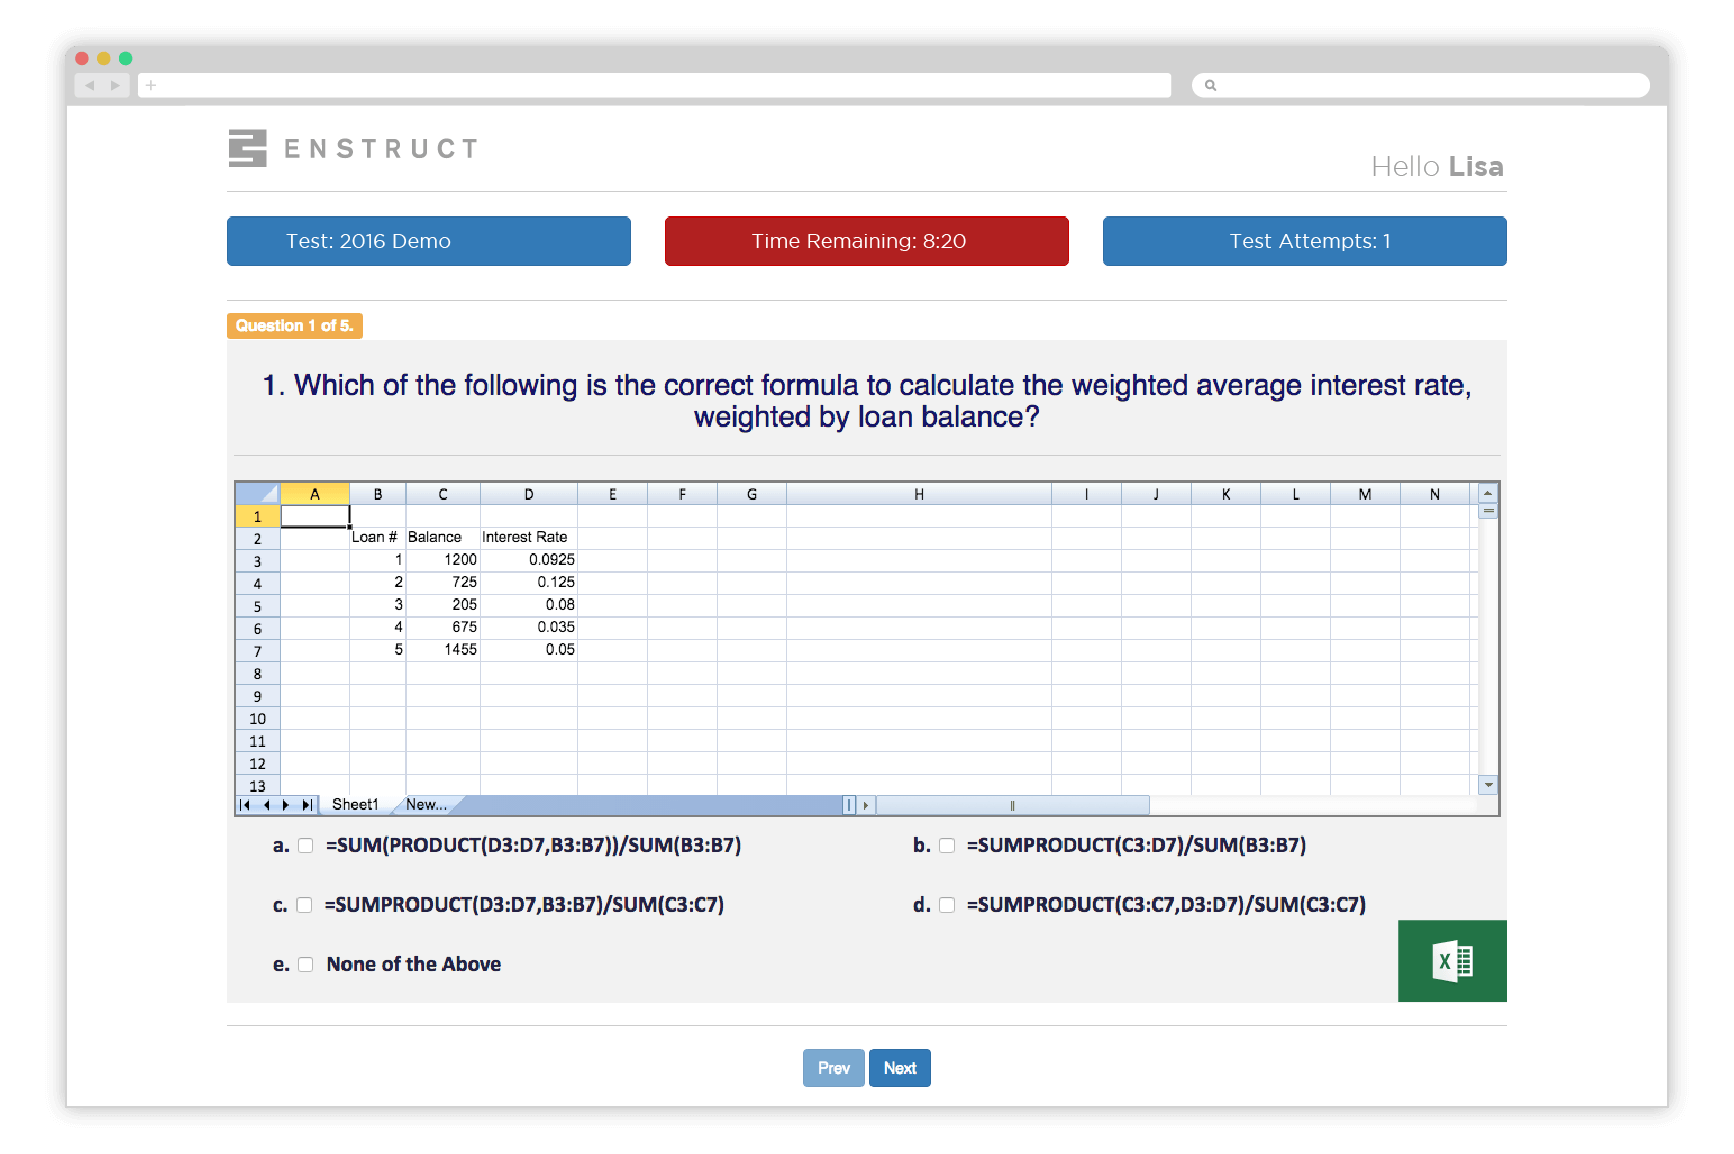Click the Time Remaining button
The width and height of the screenshot is (1734, 1154).
click(x=867, y=241)
